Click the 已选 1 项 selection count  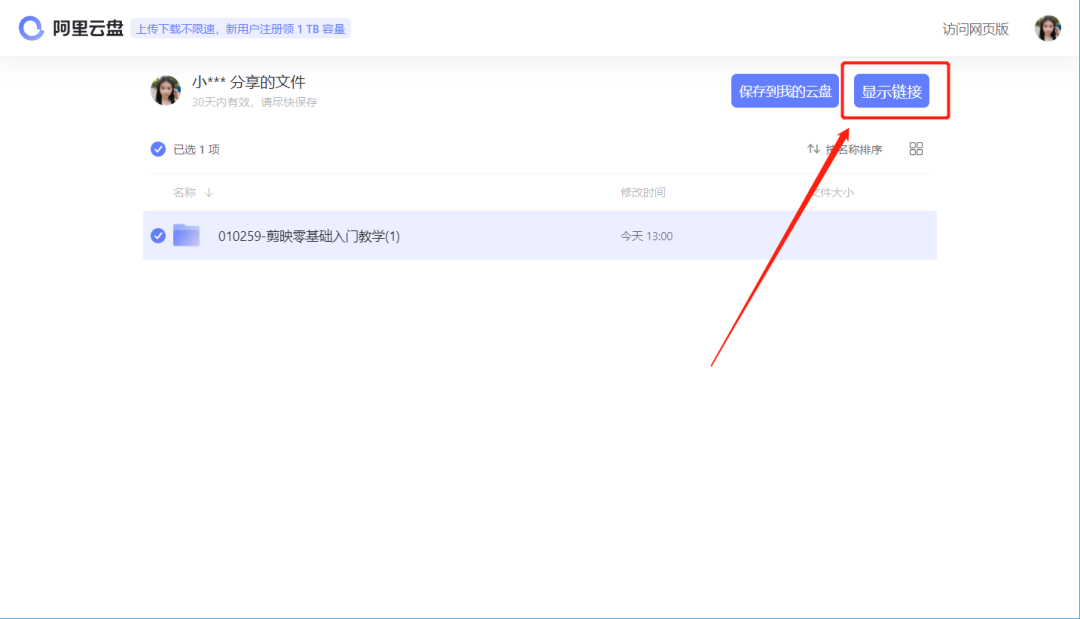[196, 149]
